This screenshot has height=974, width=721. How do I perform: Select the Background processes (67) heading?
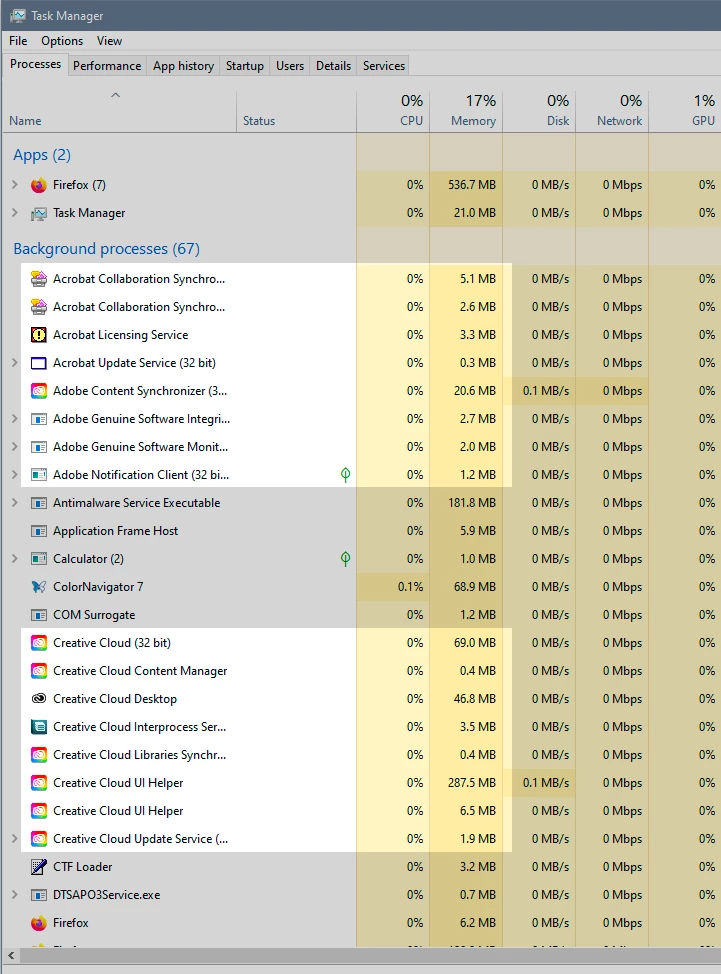click(x=106, y=248)
